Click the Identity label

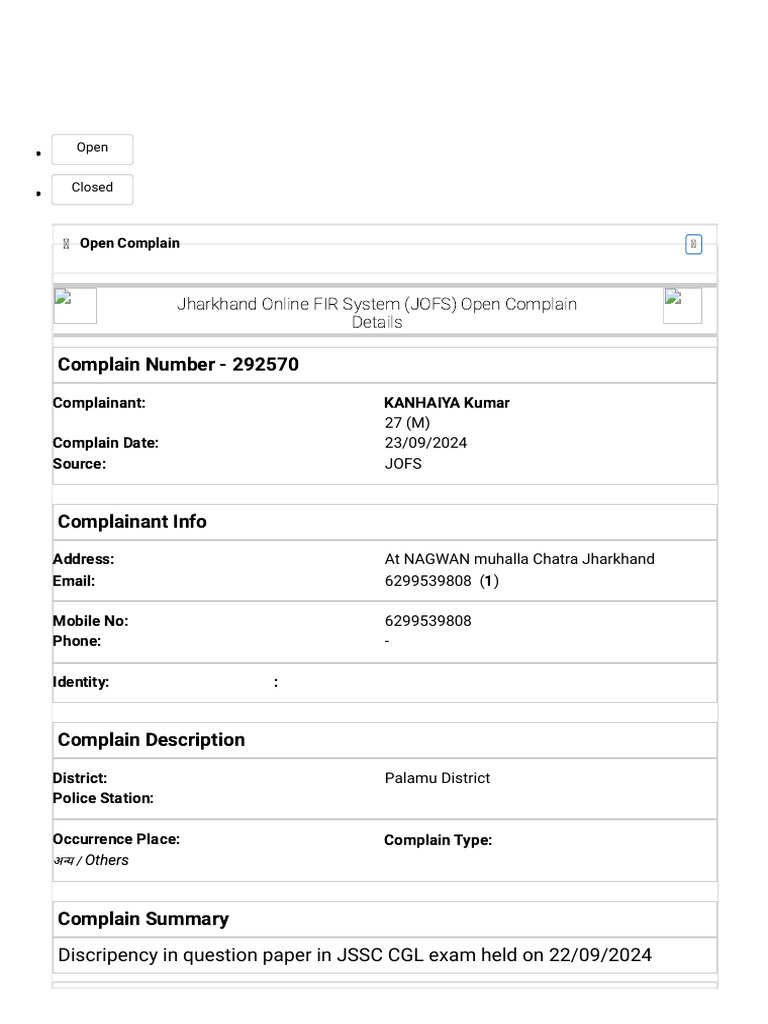[81, 682]
